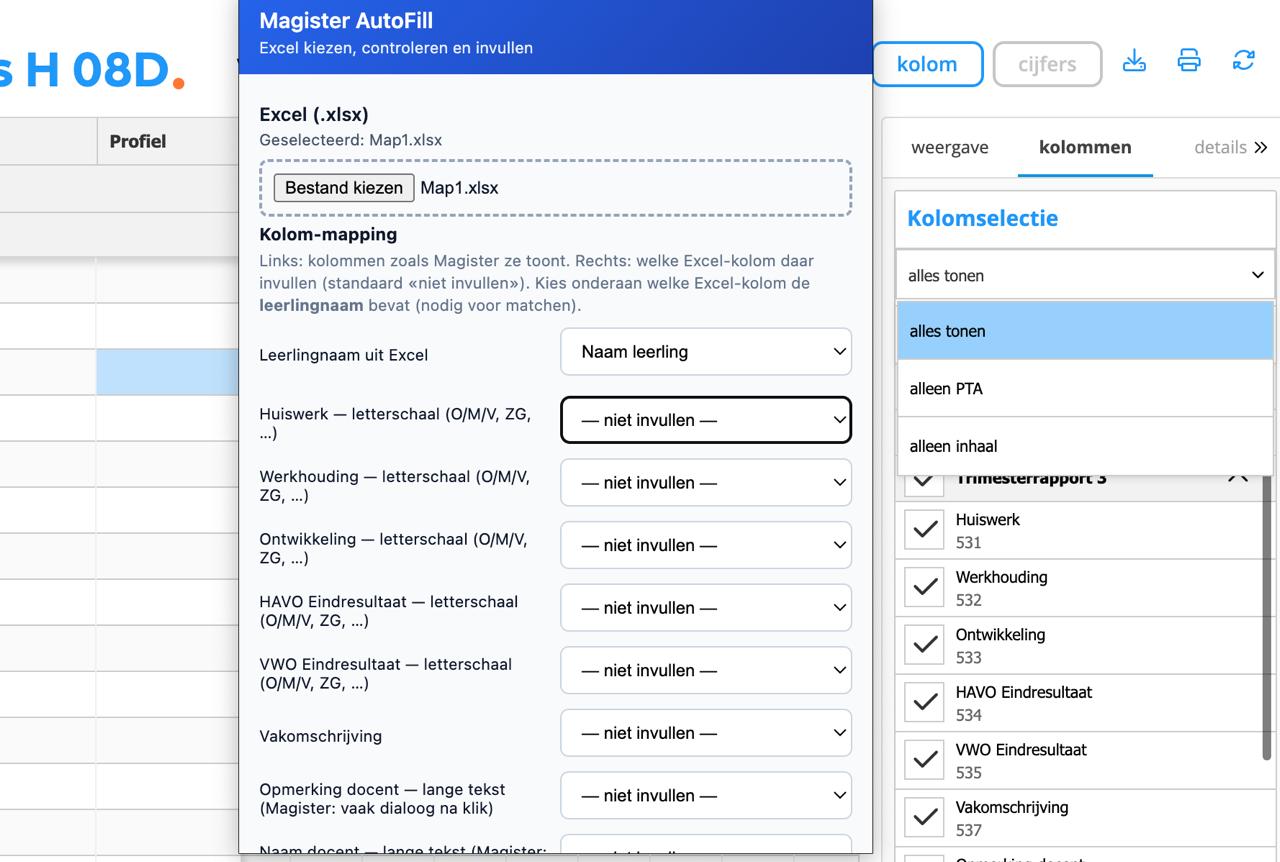
Task: Click the refresh icon
Action: pyautogui.click(x=1243, y=61)
